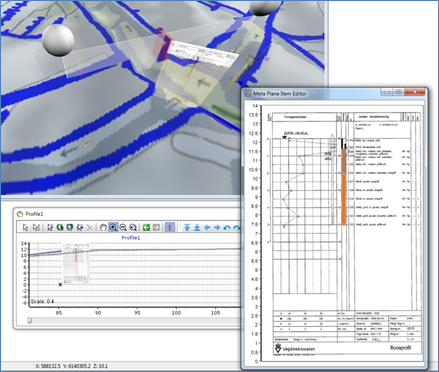Click the orange soil column in borehole log
The height and width of the screenshot is (372, 439).
(344, 199)
